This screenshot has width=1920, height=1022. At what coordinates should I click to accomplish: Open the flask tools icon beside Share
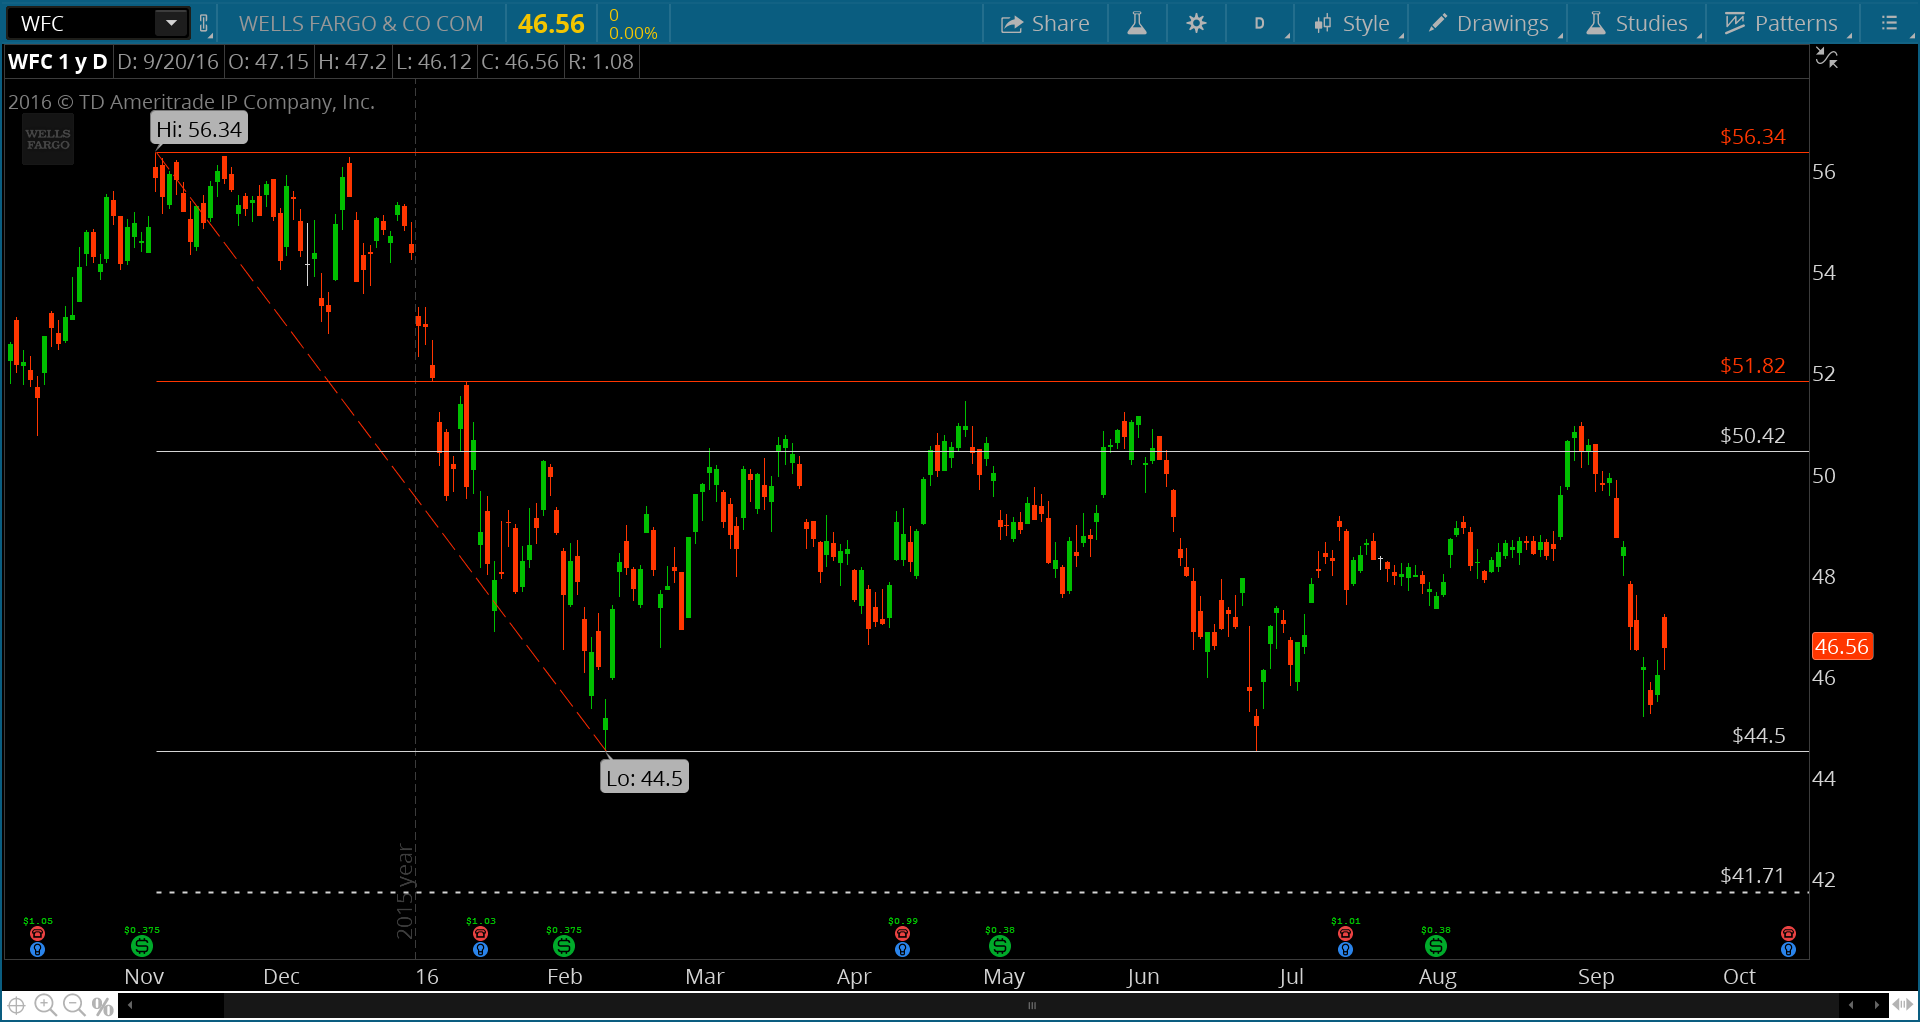1137,23
